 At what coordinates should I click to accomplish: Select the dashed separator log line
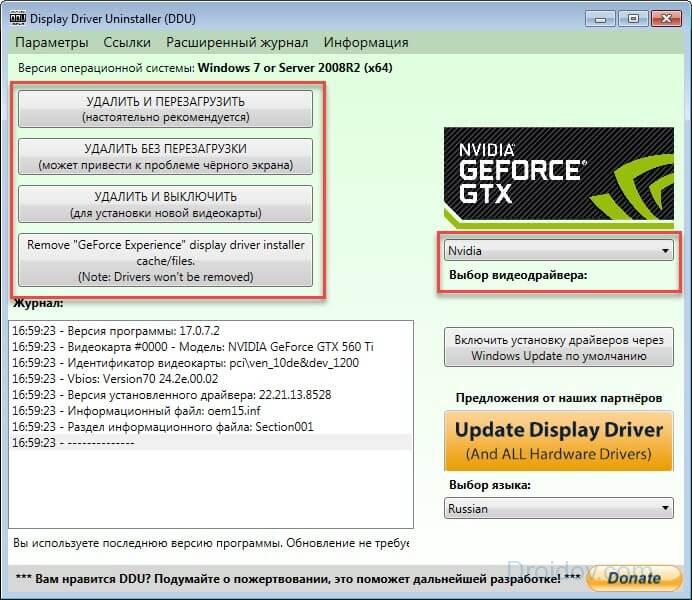coord(211,442)
